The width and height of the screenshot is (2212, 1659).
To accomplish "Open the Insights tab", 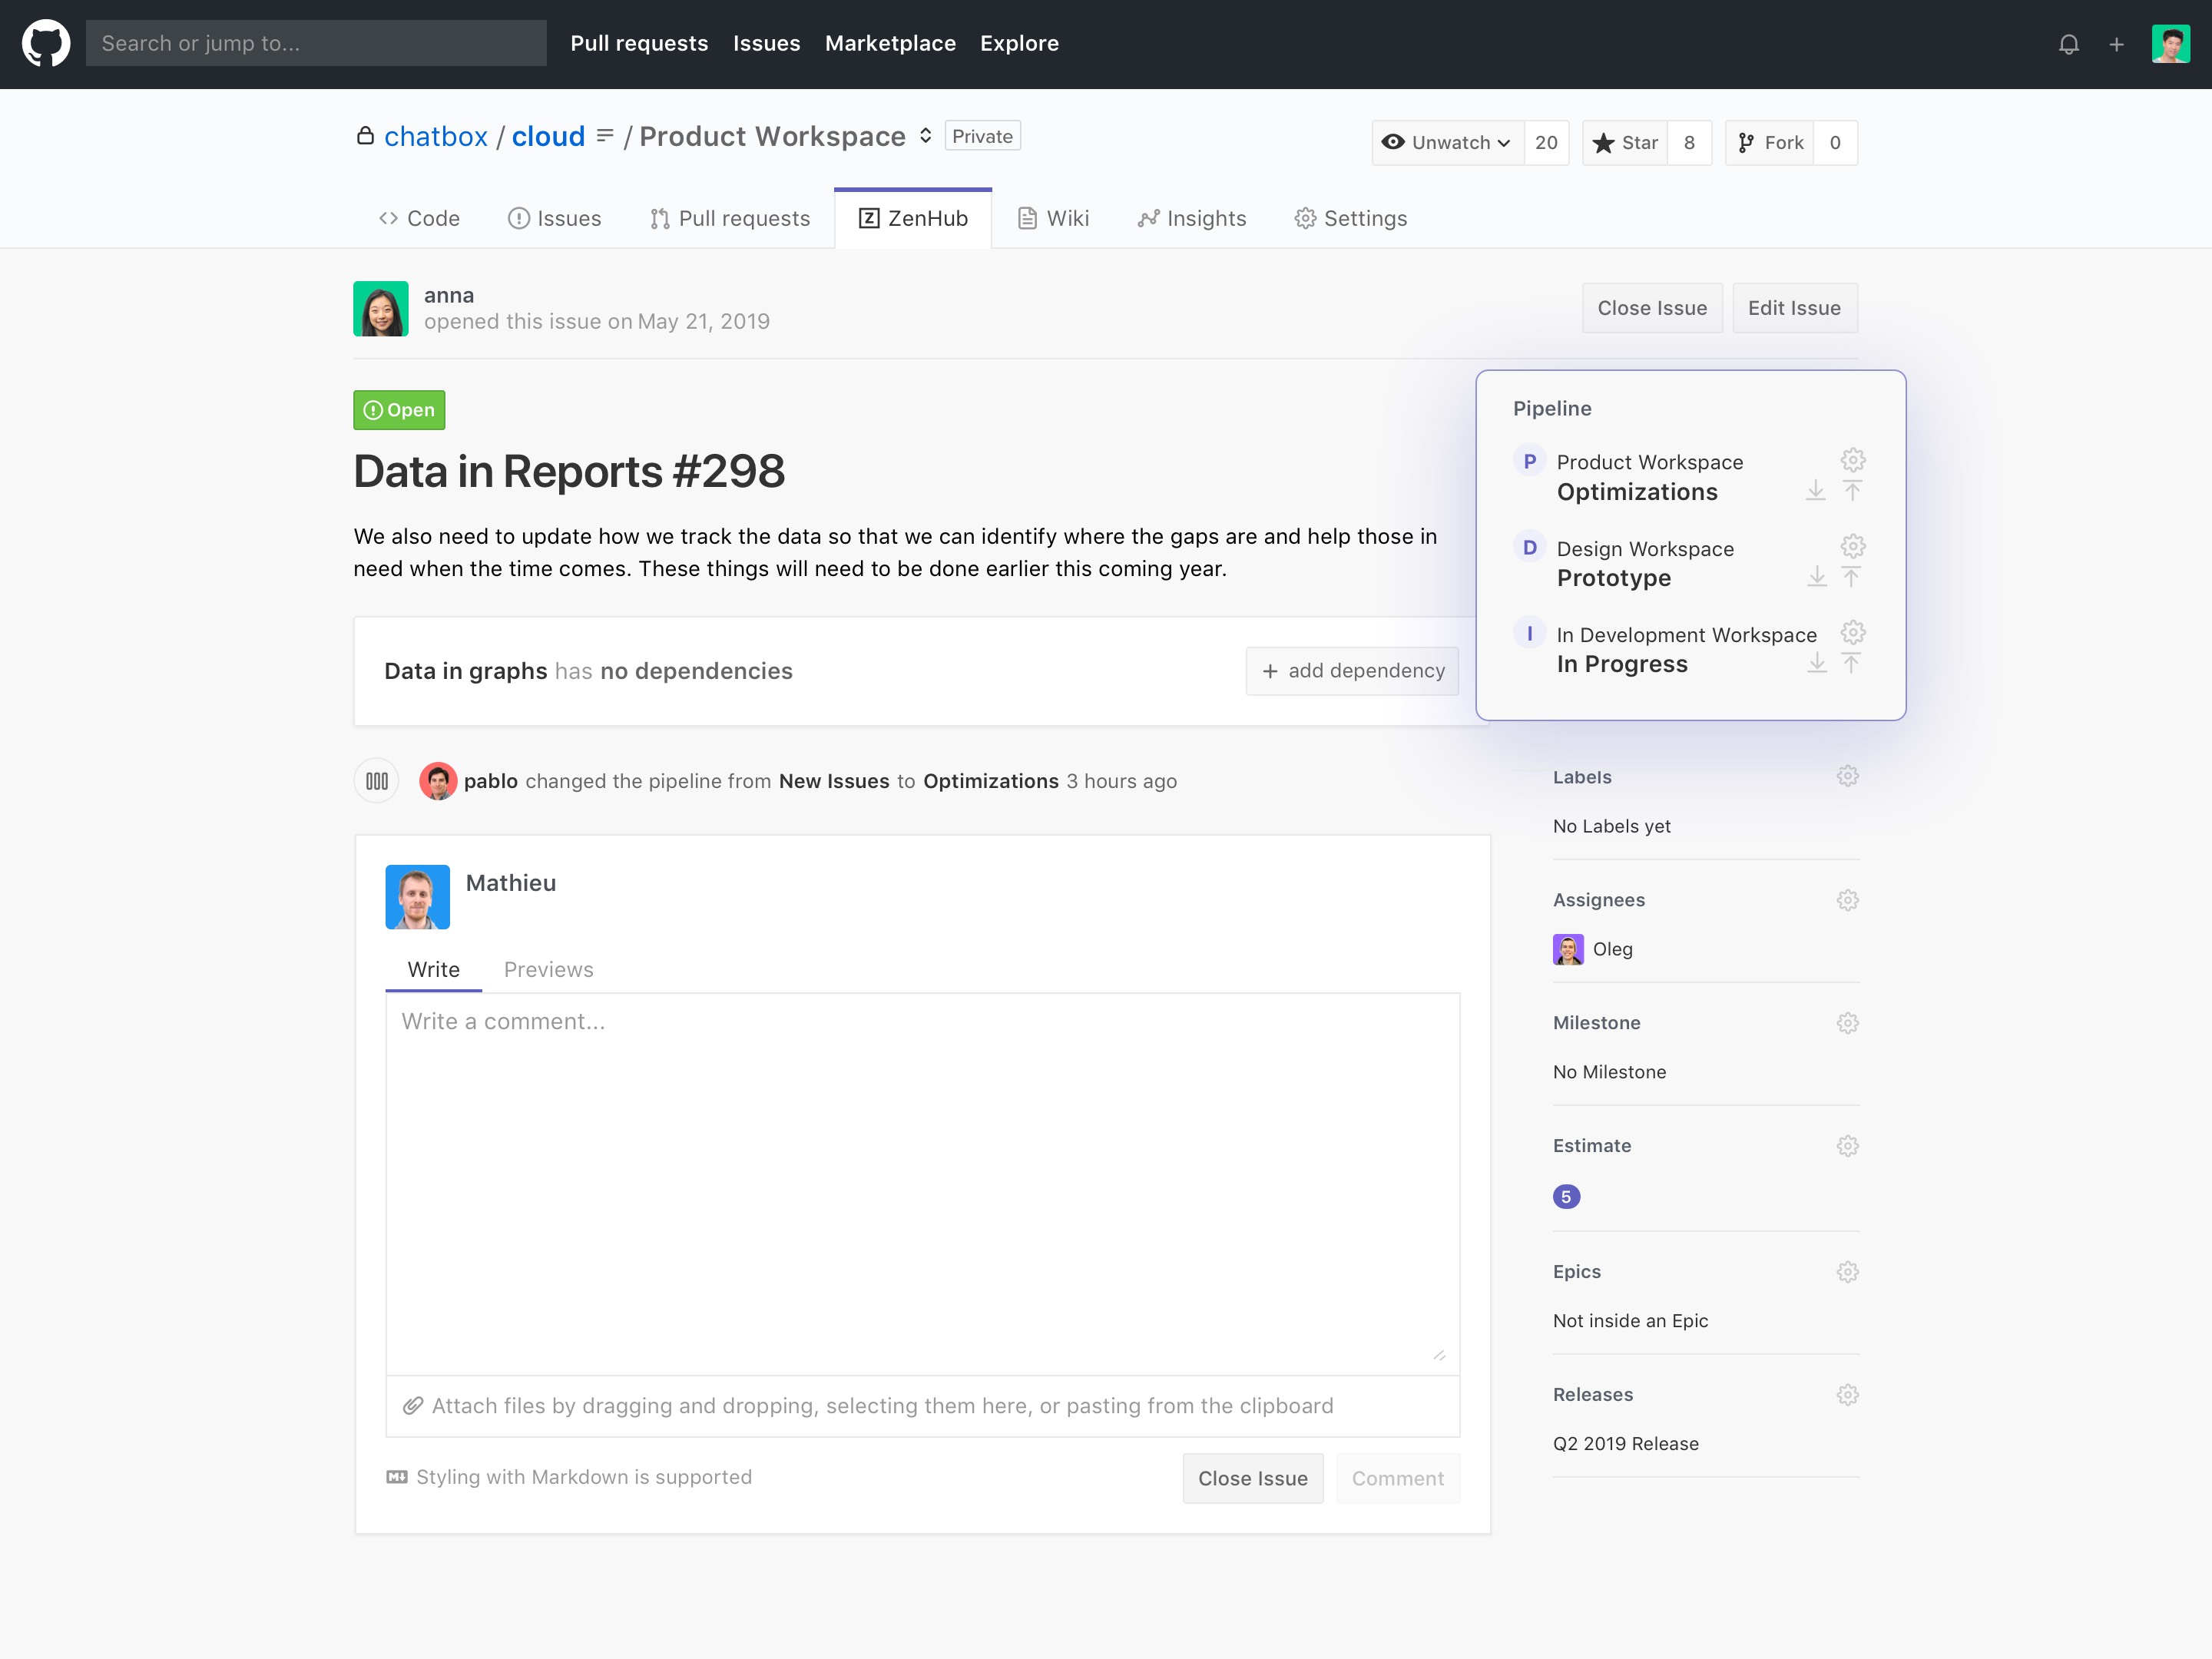I will click(x=1192, y=218).
